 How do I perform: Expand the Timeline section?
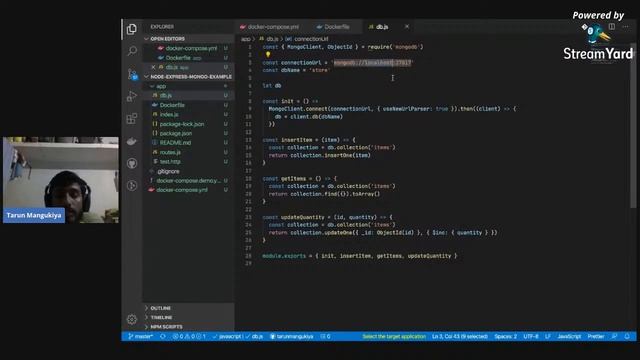pos(161,318)
